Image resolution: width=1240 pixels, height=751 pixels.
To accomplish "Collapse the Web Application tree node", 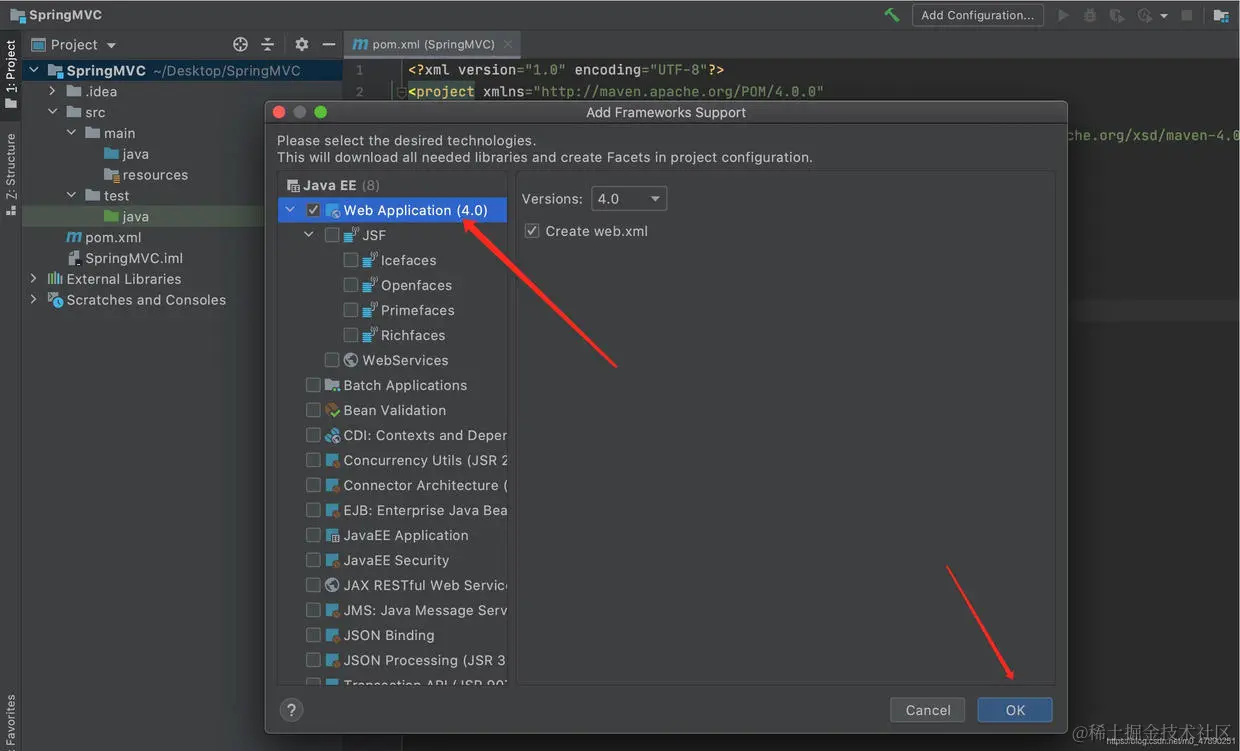I will click(x=290, y=210).
